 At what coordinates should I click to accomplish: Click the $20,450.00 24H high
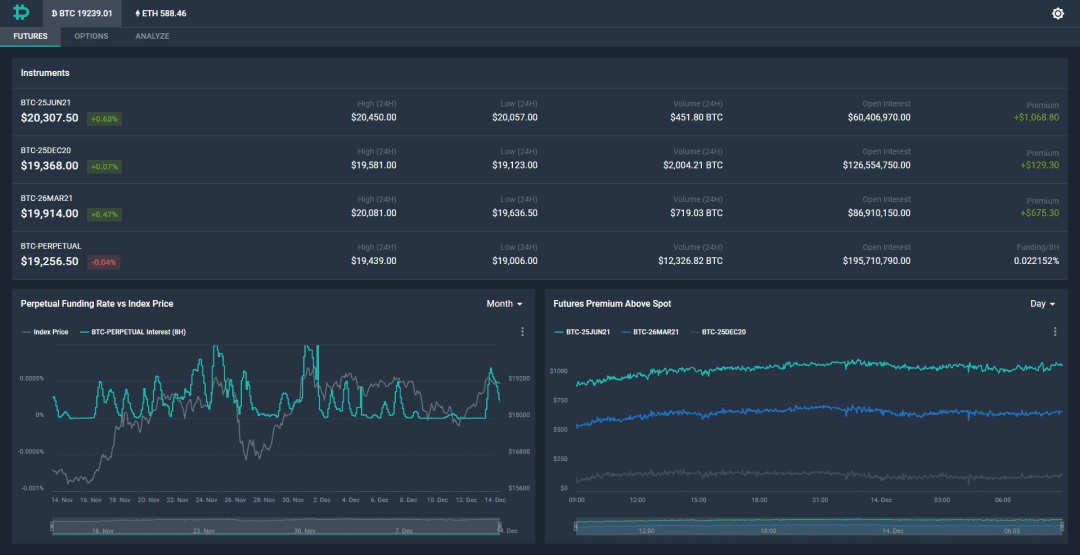tap(373, 118)
